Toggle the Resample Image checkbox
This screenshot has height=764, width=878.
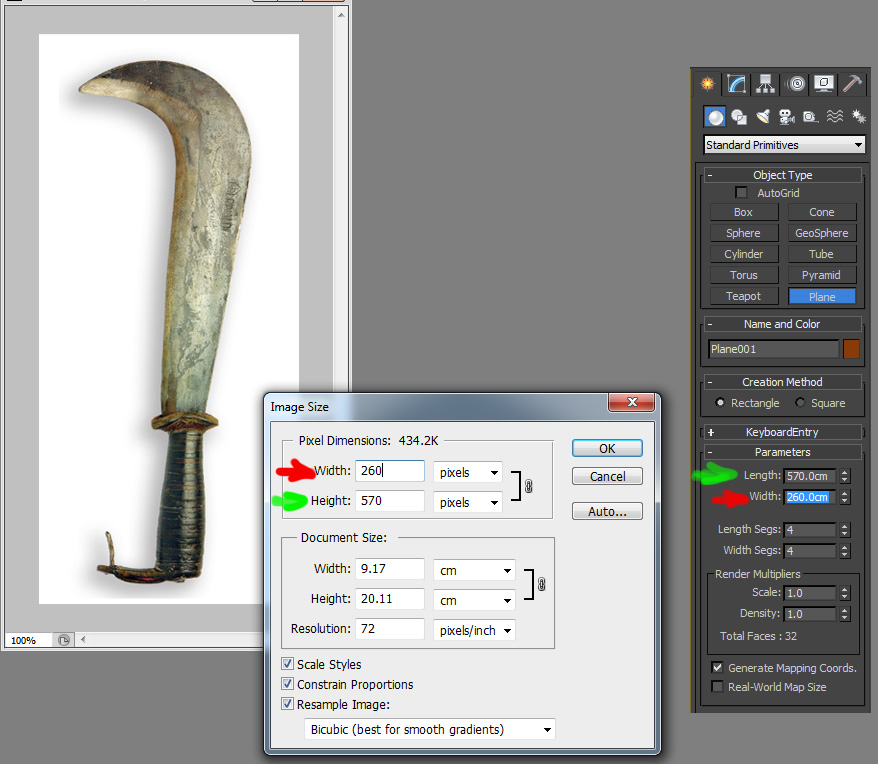pyautogui.click(x=287, y=704)
